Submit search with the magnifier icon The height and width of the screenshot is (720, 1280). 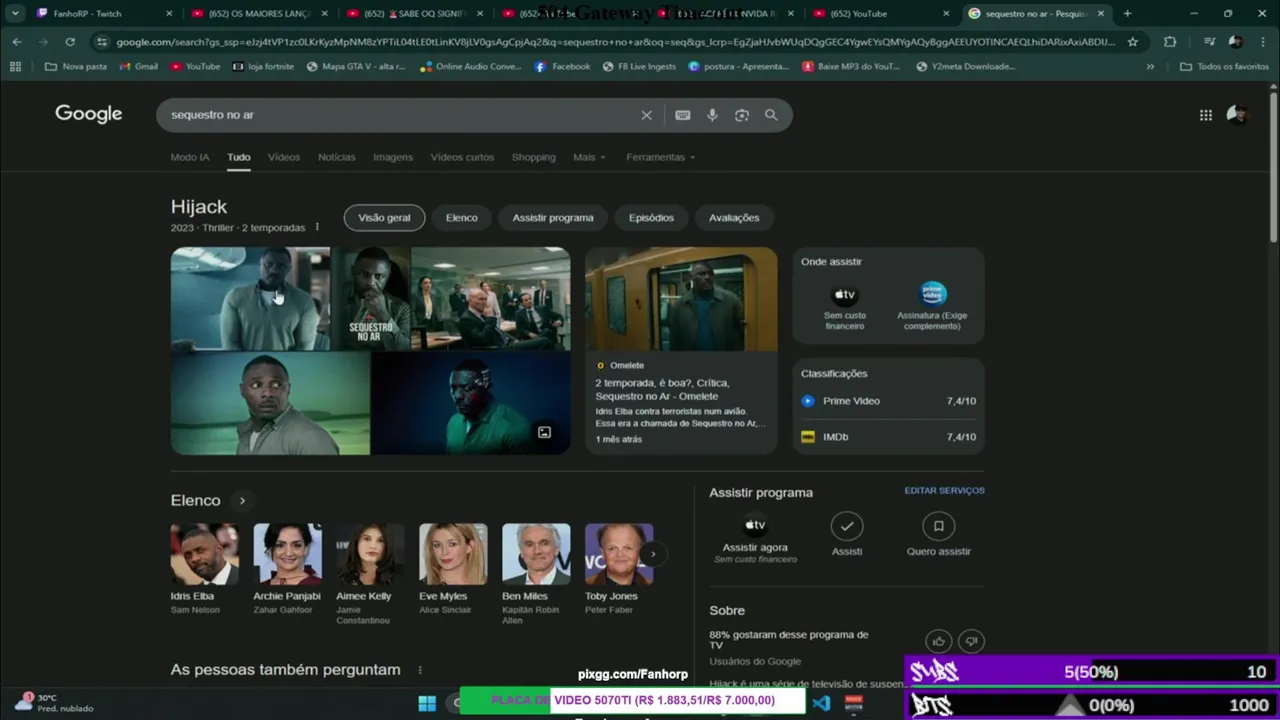click(x=771, y=115)
